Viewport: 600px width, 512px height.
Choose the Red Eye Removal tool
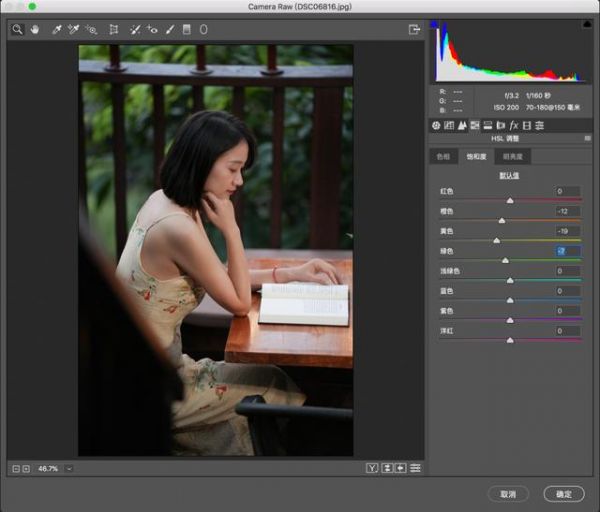click(153, 30)
